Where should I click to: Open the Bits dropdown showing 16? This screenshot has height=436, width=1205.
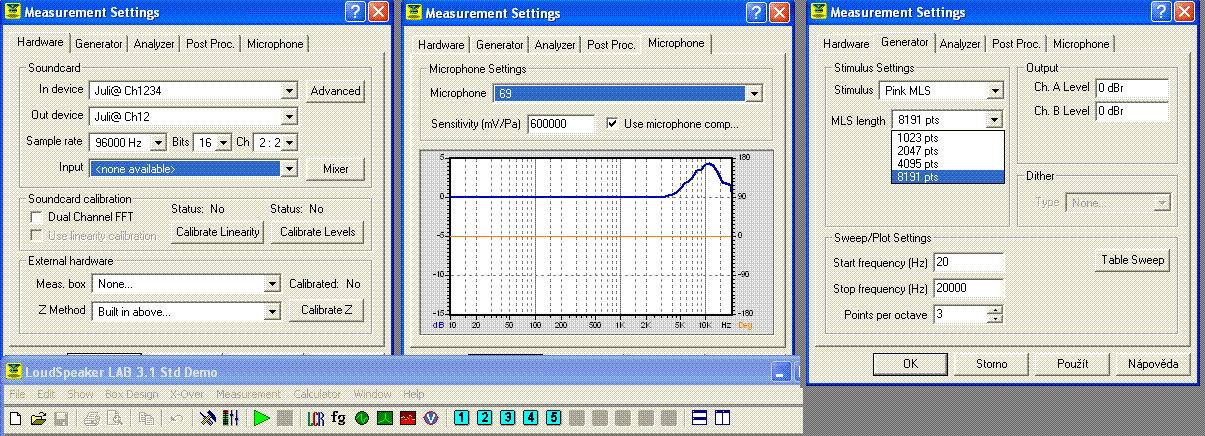click(224, 142)
